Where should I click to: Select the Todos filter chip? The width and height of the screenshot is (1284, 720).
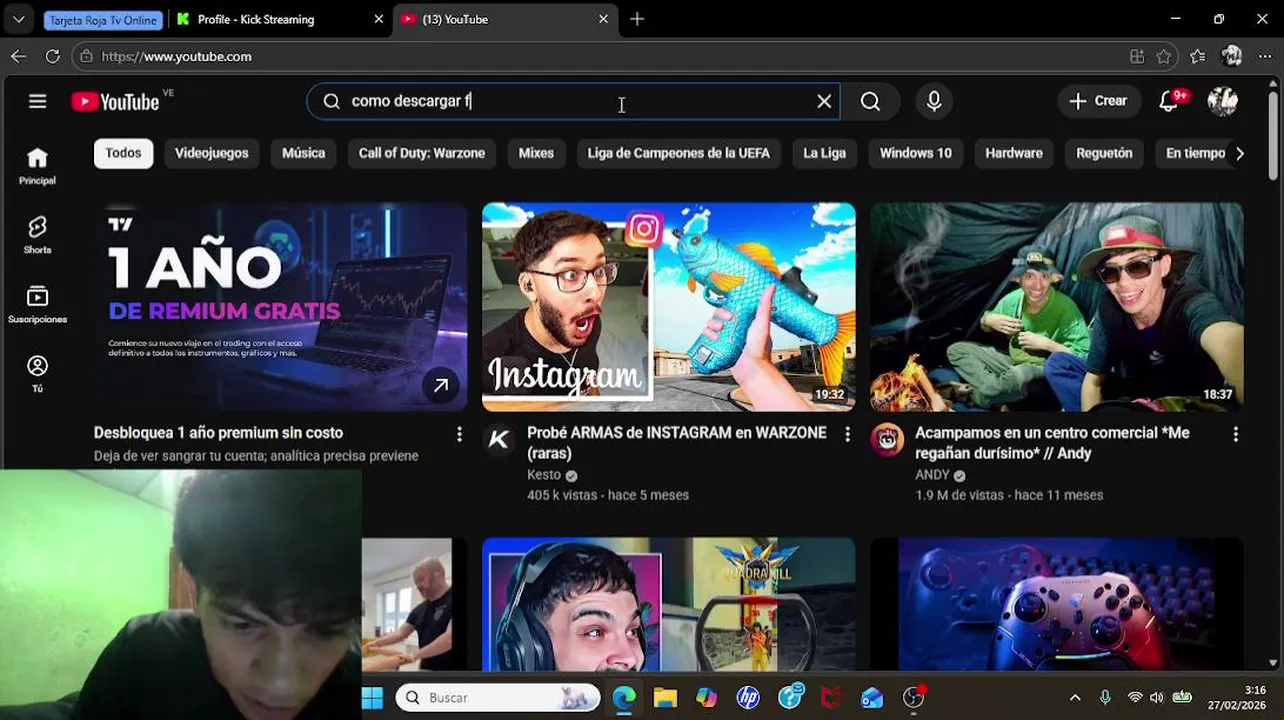123,153
